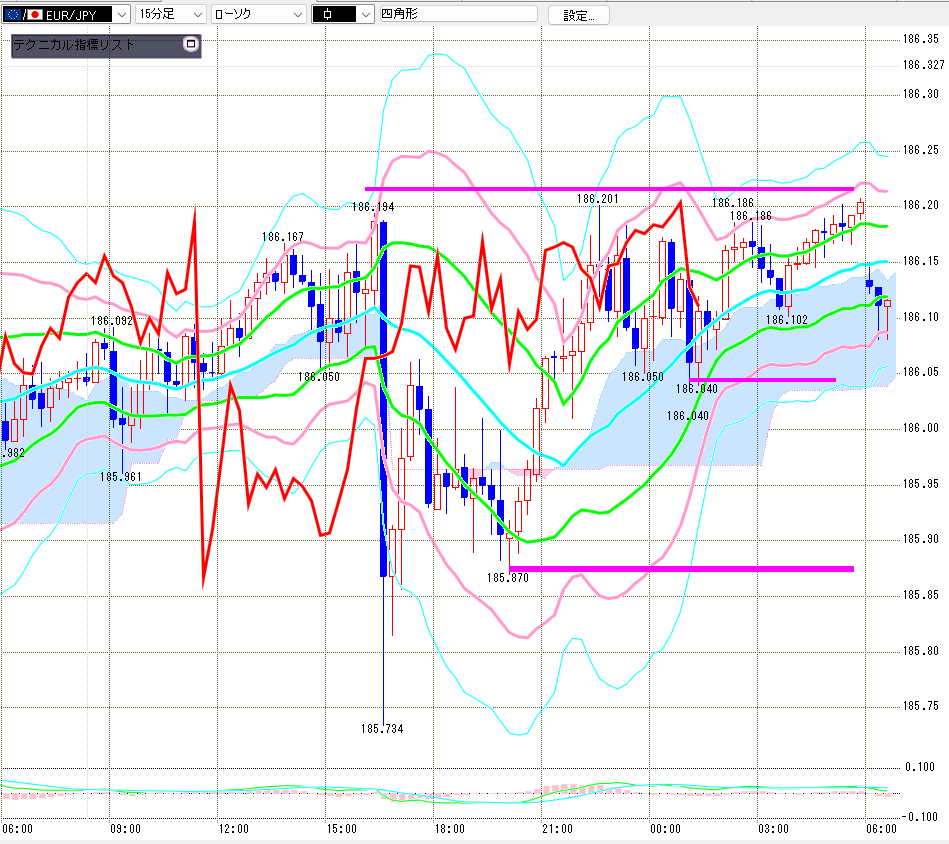Screen dimensions: 949x844
Task: Click the 00:00 time axis marker
Action: 665,828
